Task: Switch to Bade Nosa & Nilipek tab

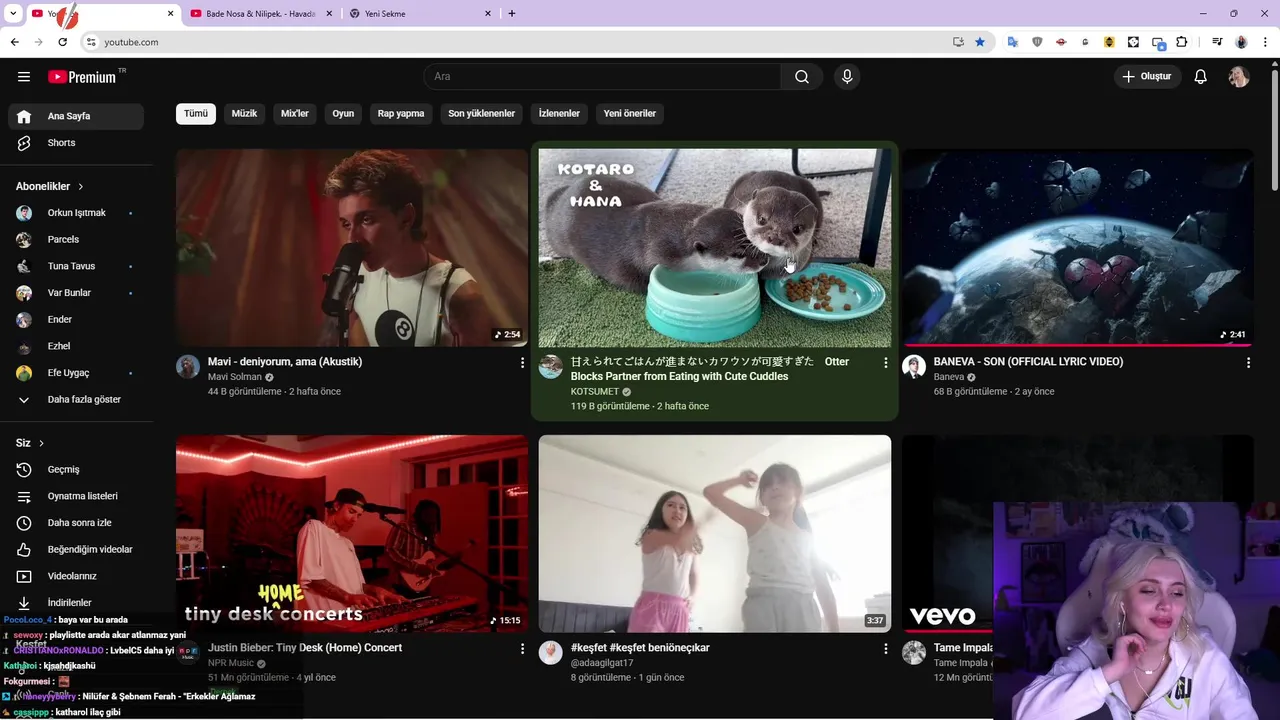Action: point(260,14)
